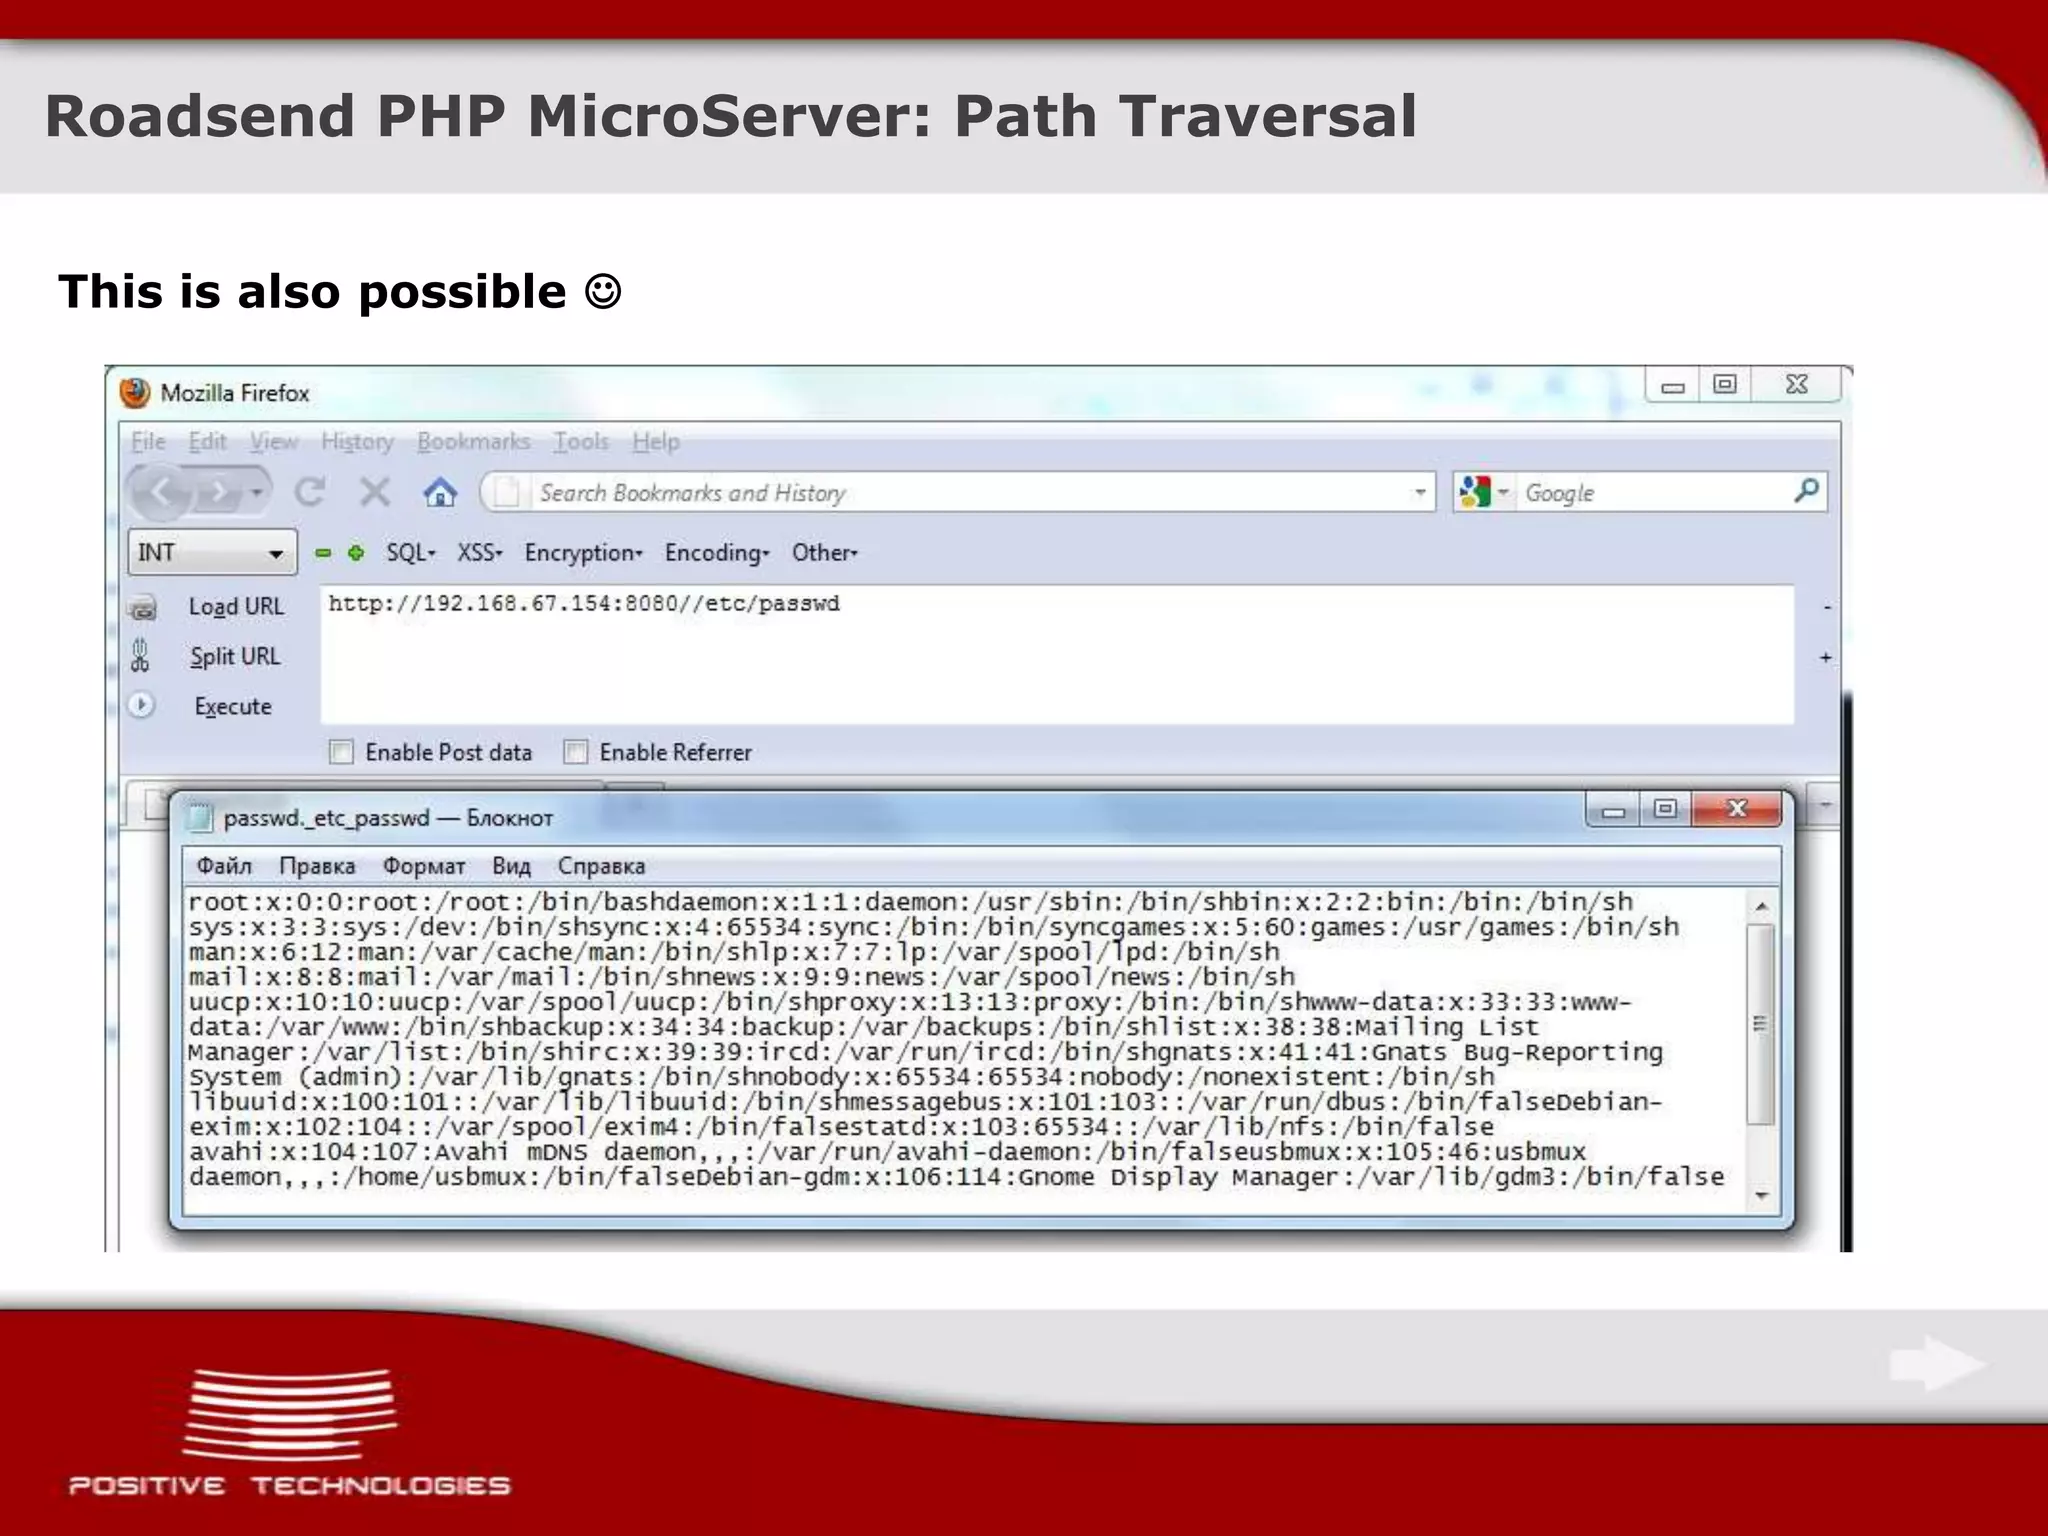The height and width of the screenshot is (1536, 2048).
Task: Open the address bar history dropdown
Action: coord(1419,492)
